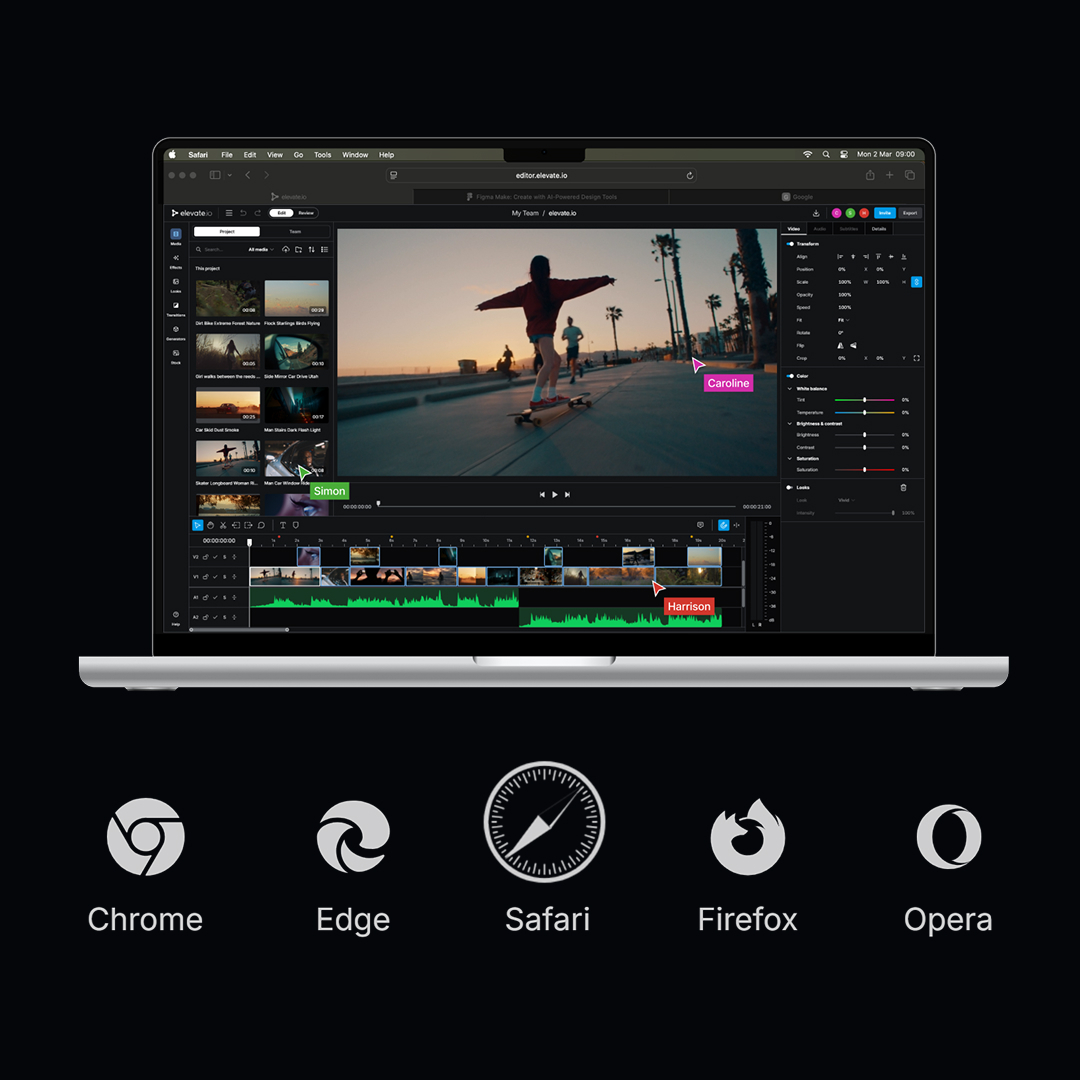Select the hand pan tool in timeline
Viewport: 1080px width, 1080px height.
pyautogui.click(x=211, y=526)
